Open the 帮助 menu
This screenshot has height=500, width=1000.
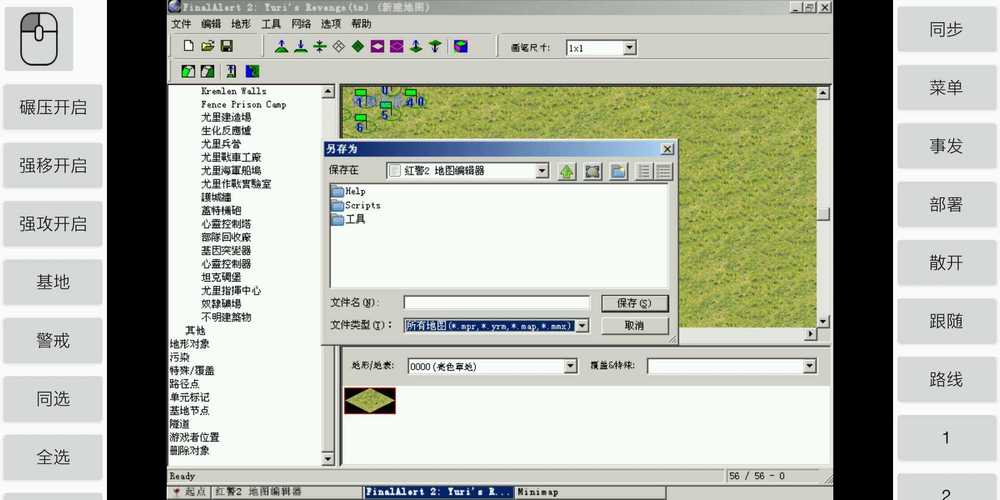point(361,24)
